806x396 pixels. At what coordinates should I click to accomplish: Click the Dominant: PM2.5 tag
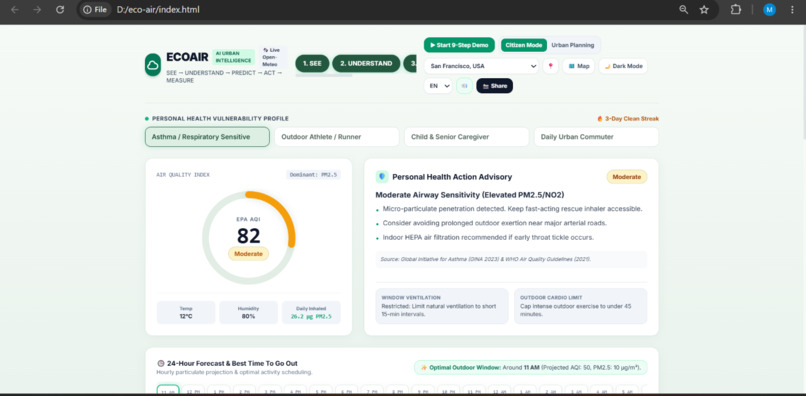coord(313,175)
